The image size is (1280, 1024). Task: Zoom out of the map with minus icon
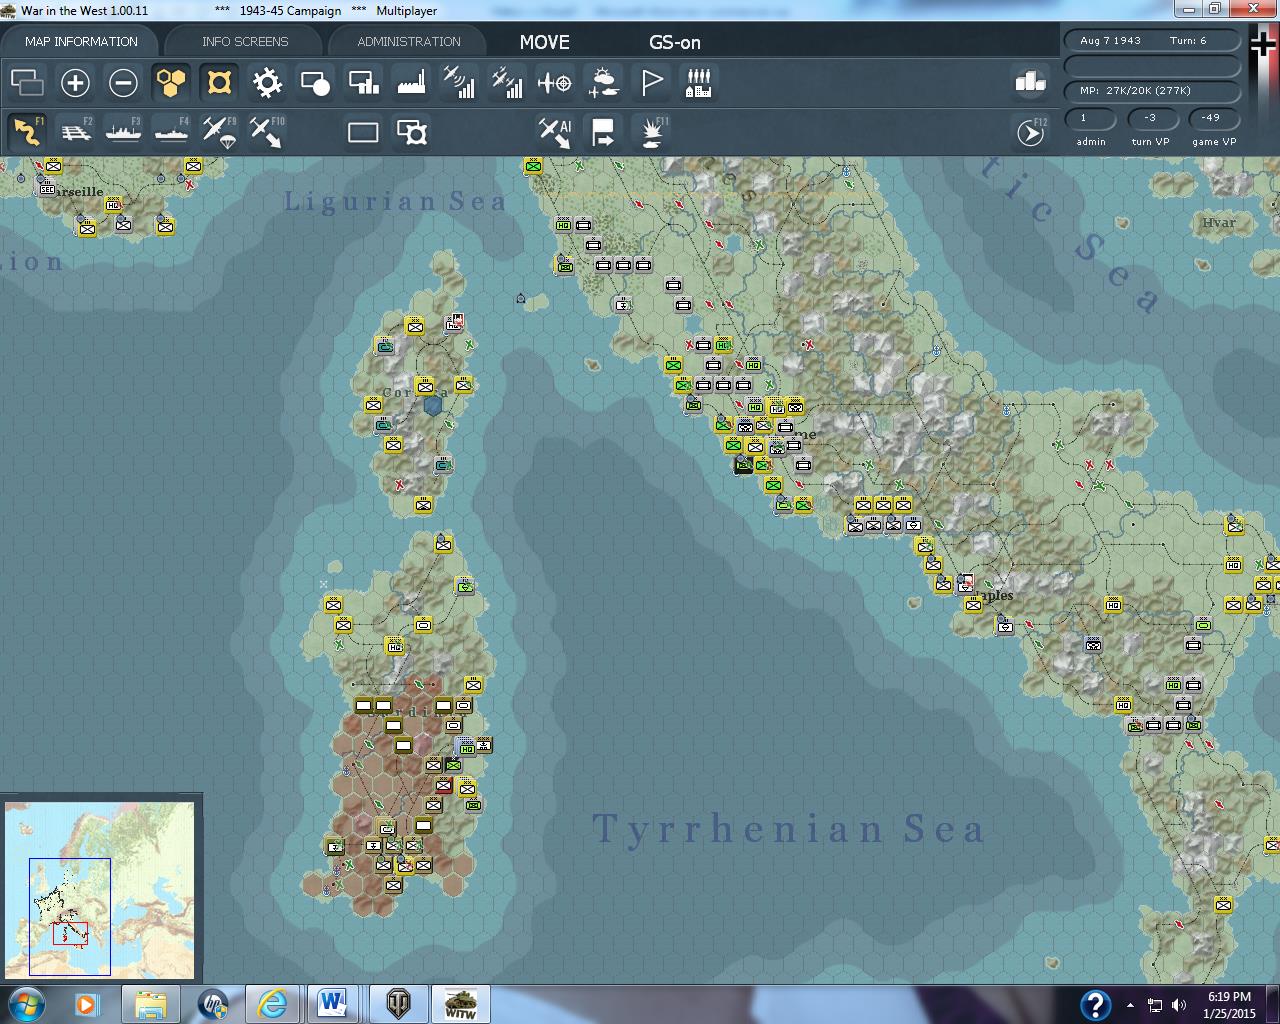(123, 82)
